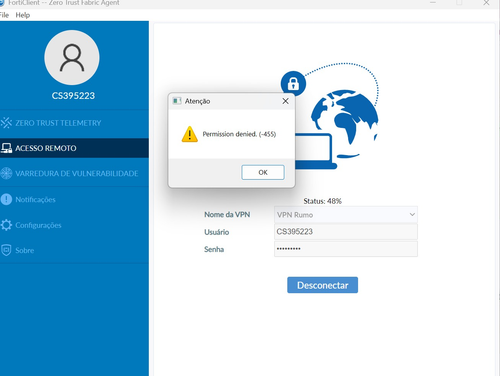Close the FortiClient window
Screen dimensions: 500x376
486,3
